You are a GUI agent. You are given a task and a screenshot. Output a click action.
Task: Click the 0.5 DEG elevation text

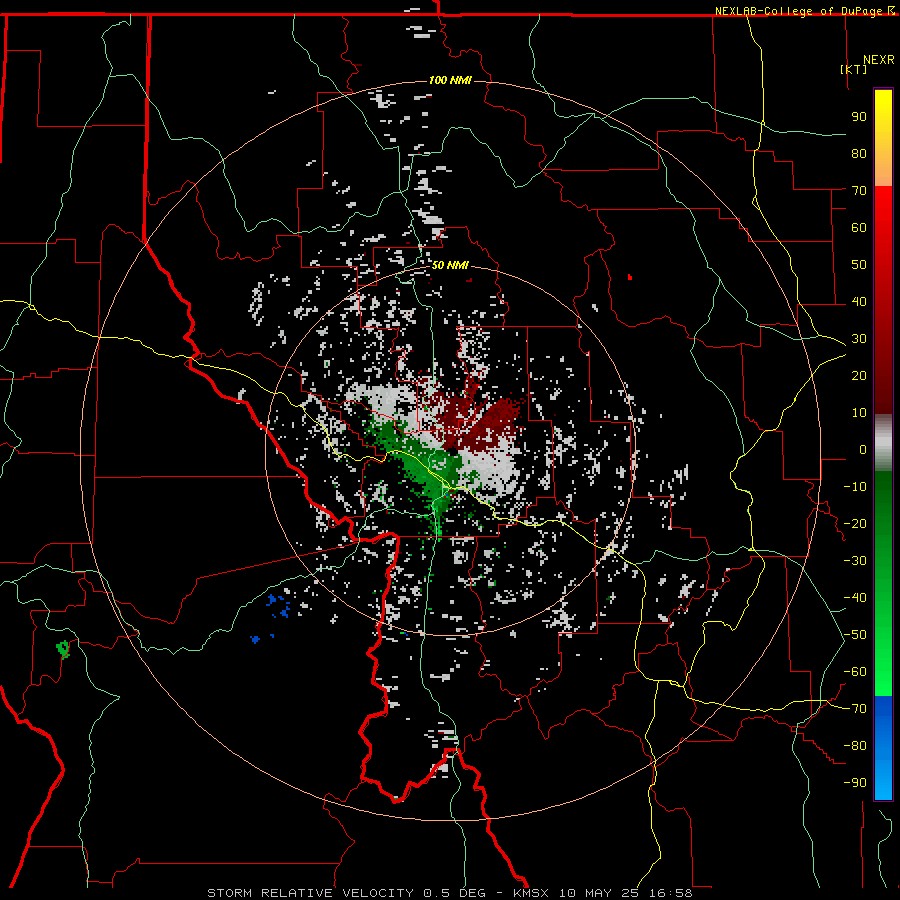coord(454,893)
